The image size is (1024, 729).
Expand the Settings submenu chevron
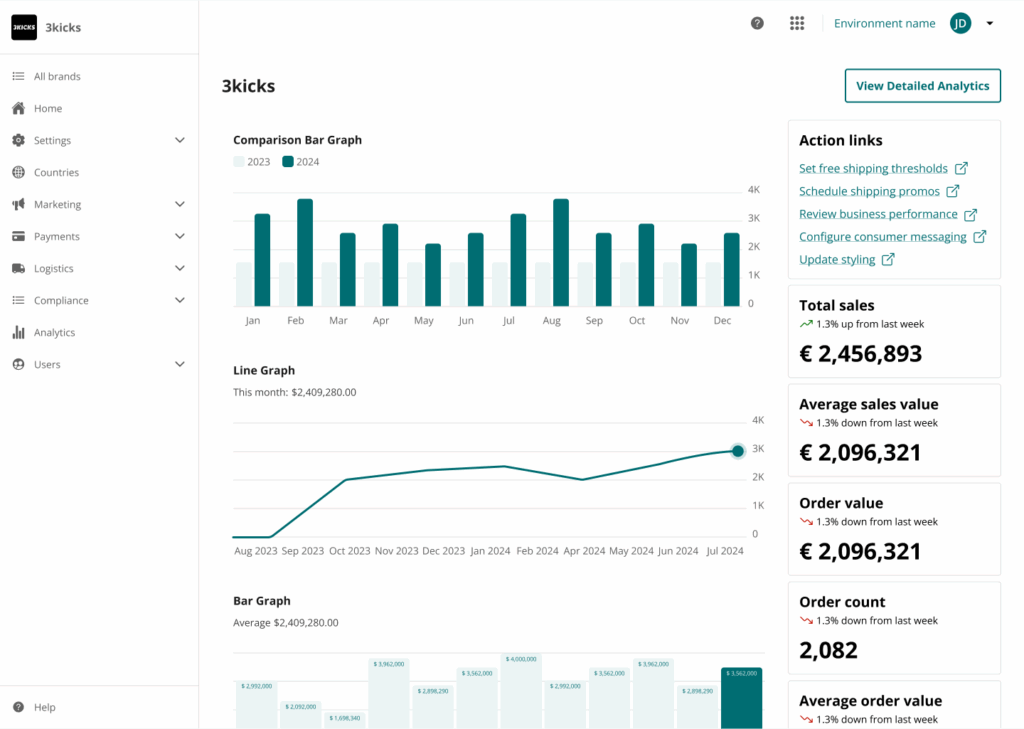180,140
